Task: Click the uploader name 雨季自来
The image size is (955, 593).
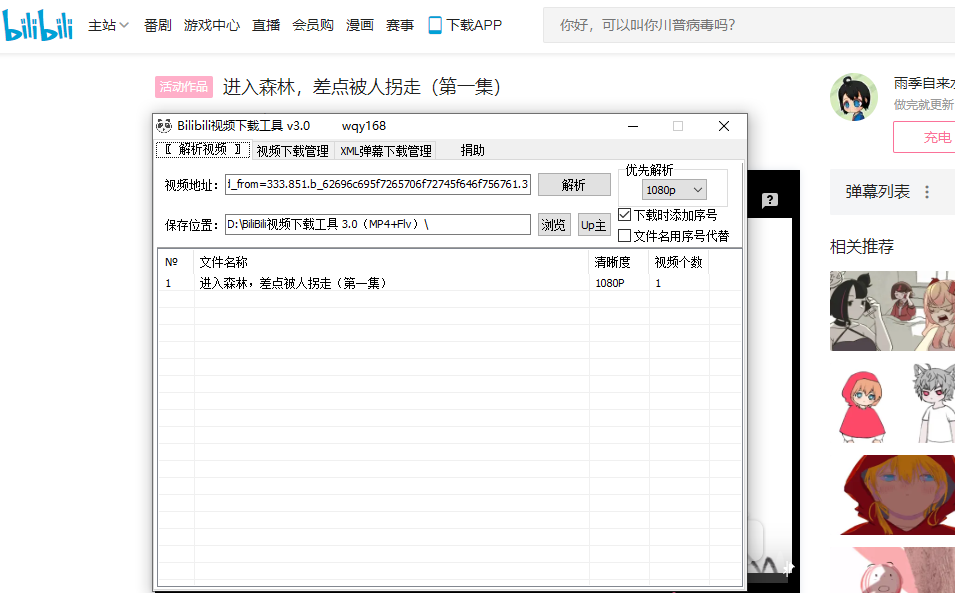Action: (x=924, y=83)
